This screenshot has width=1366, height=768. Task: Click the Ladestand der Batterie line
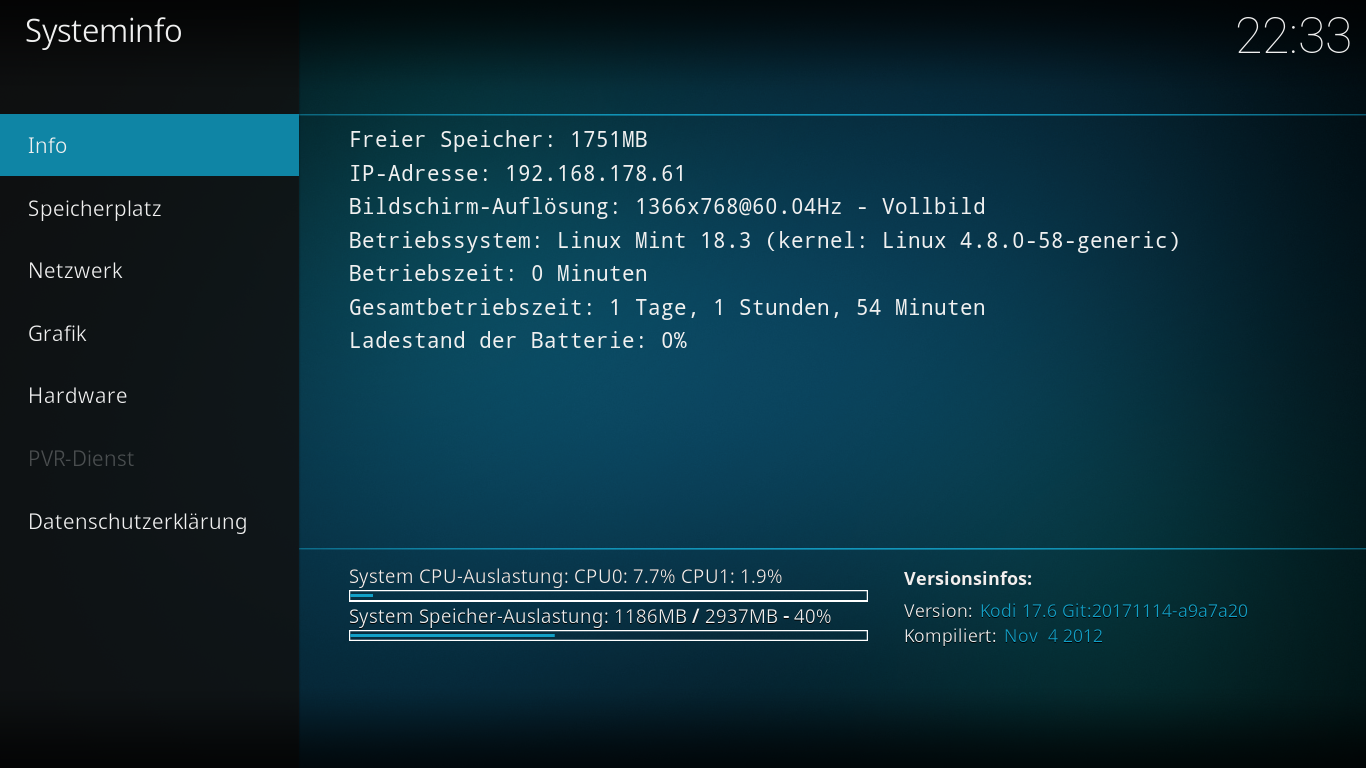coord(518,340)
